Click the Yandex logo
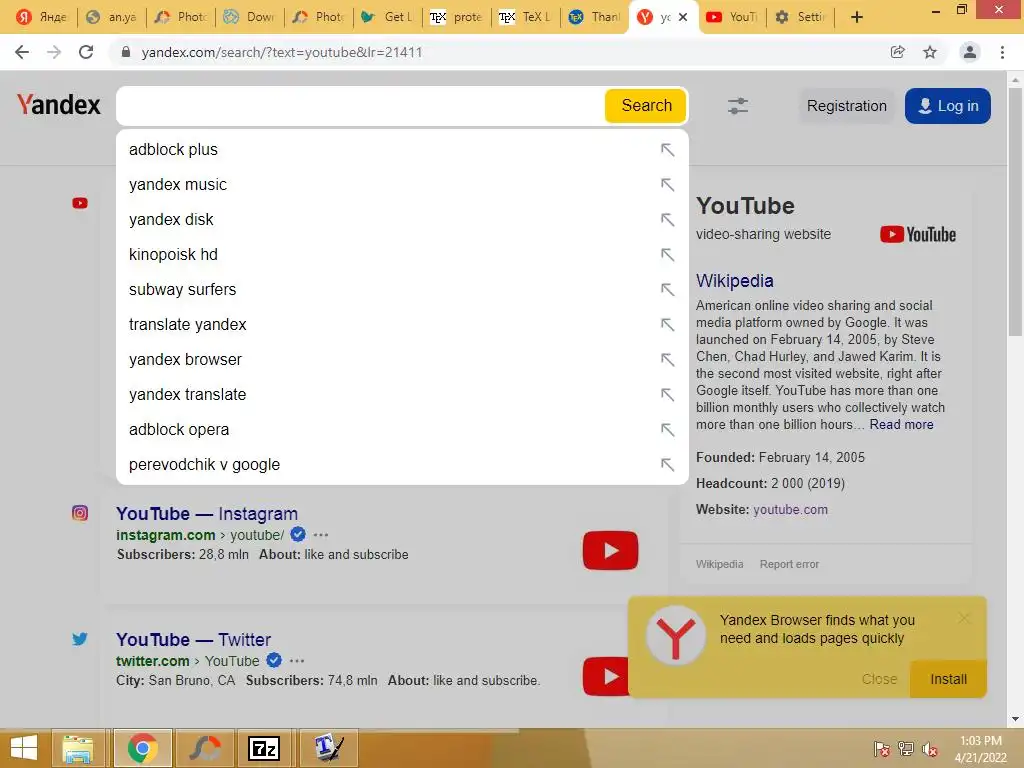 click(59, 104)
